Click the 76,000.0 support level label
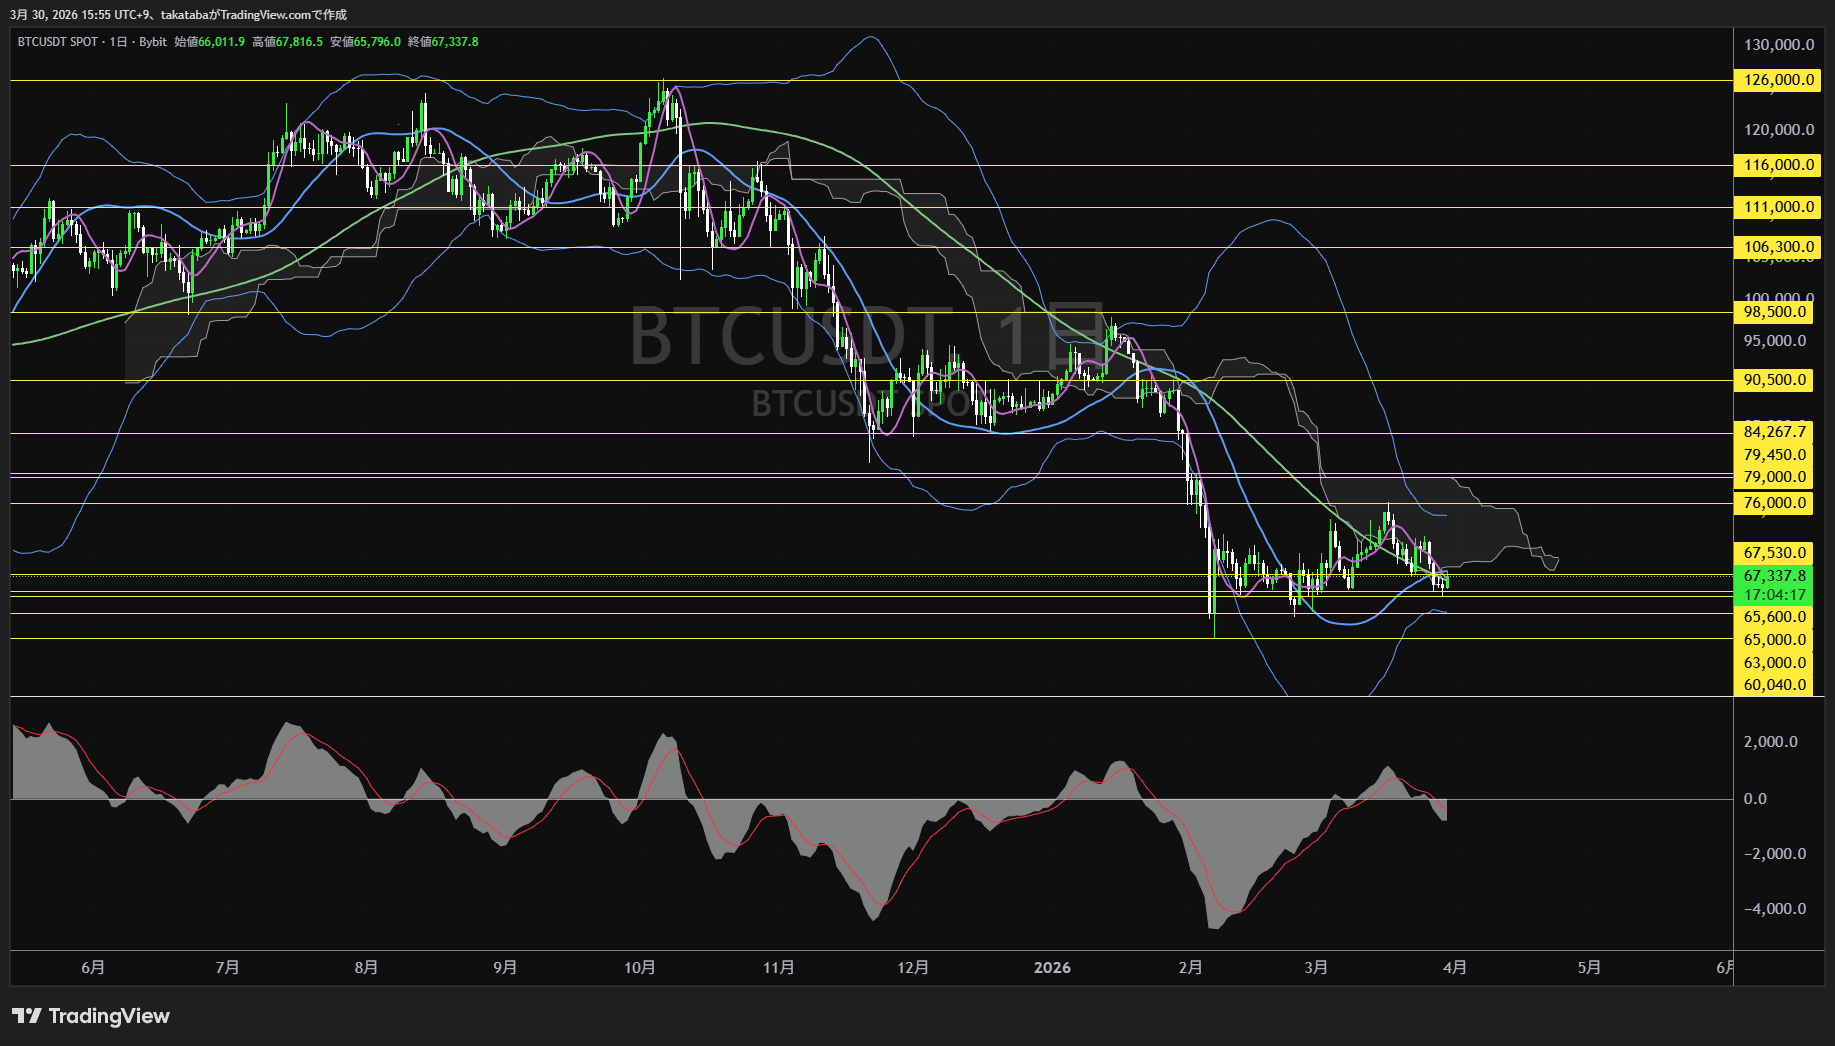The image size is (1835, 1046). 1774,503
